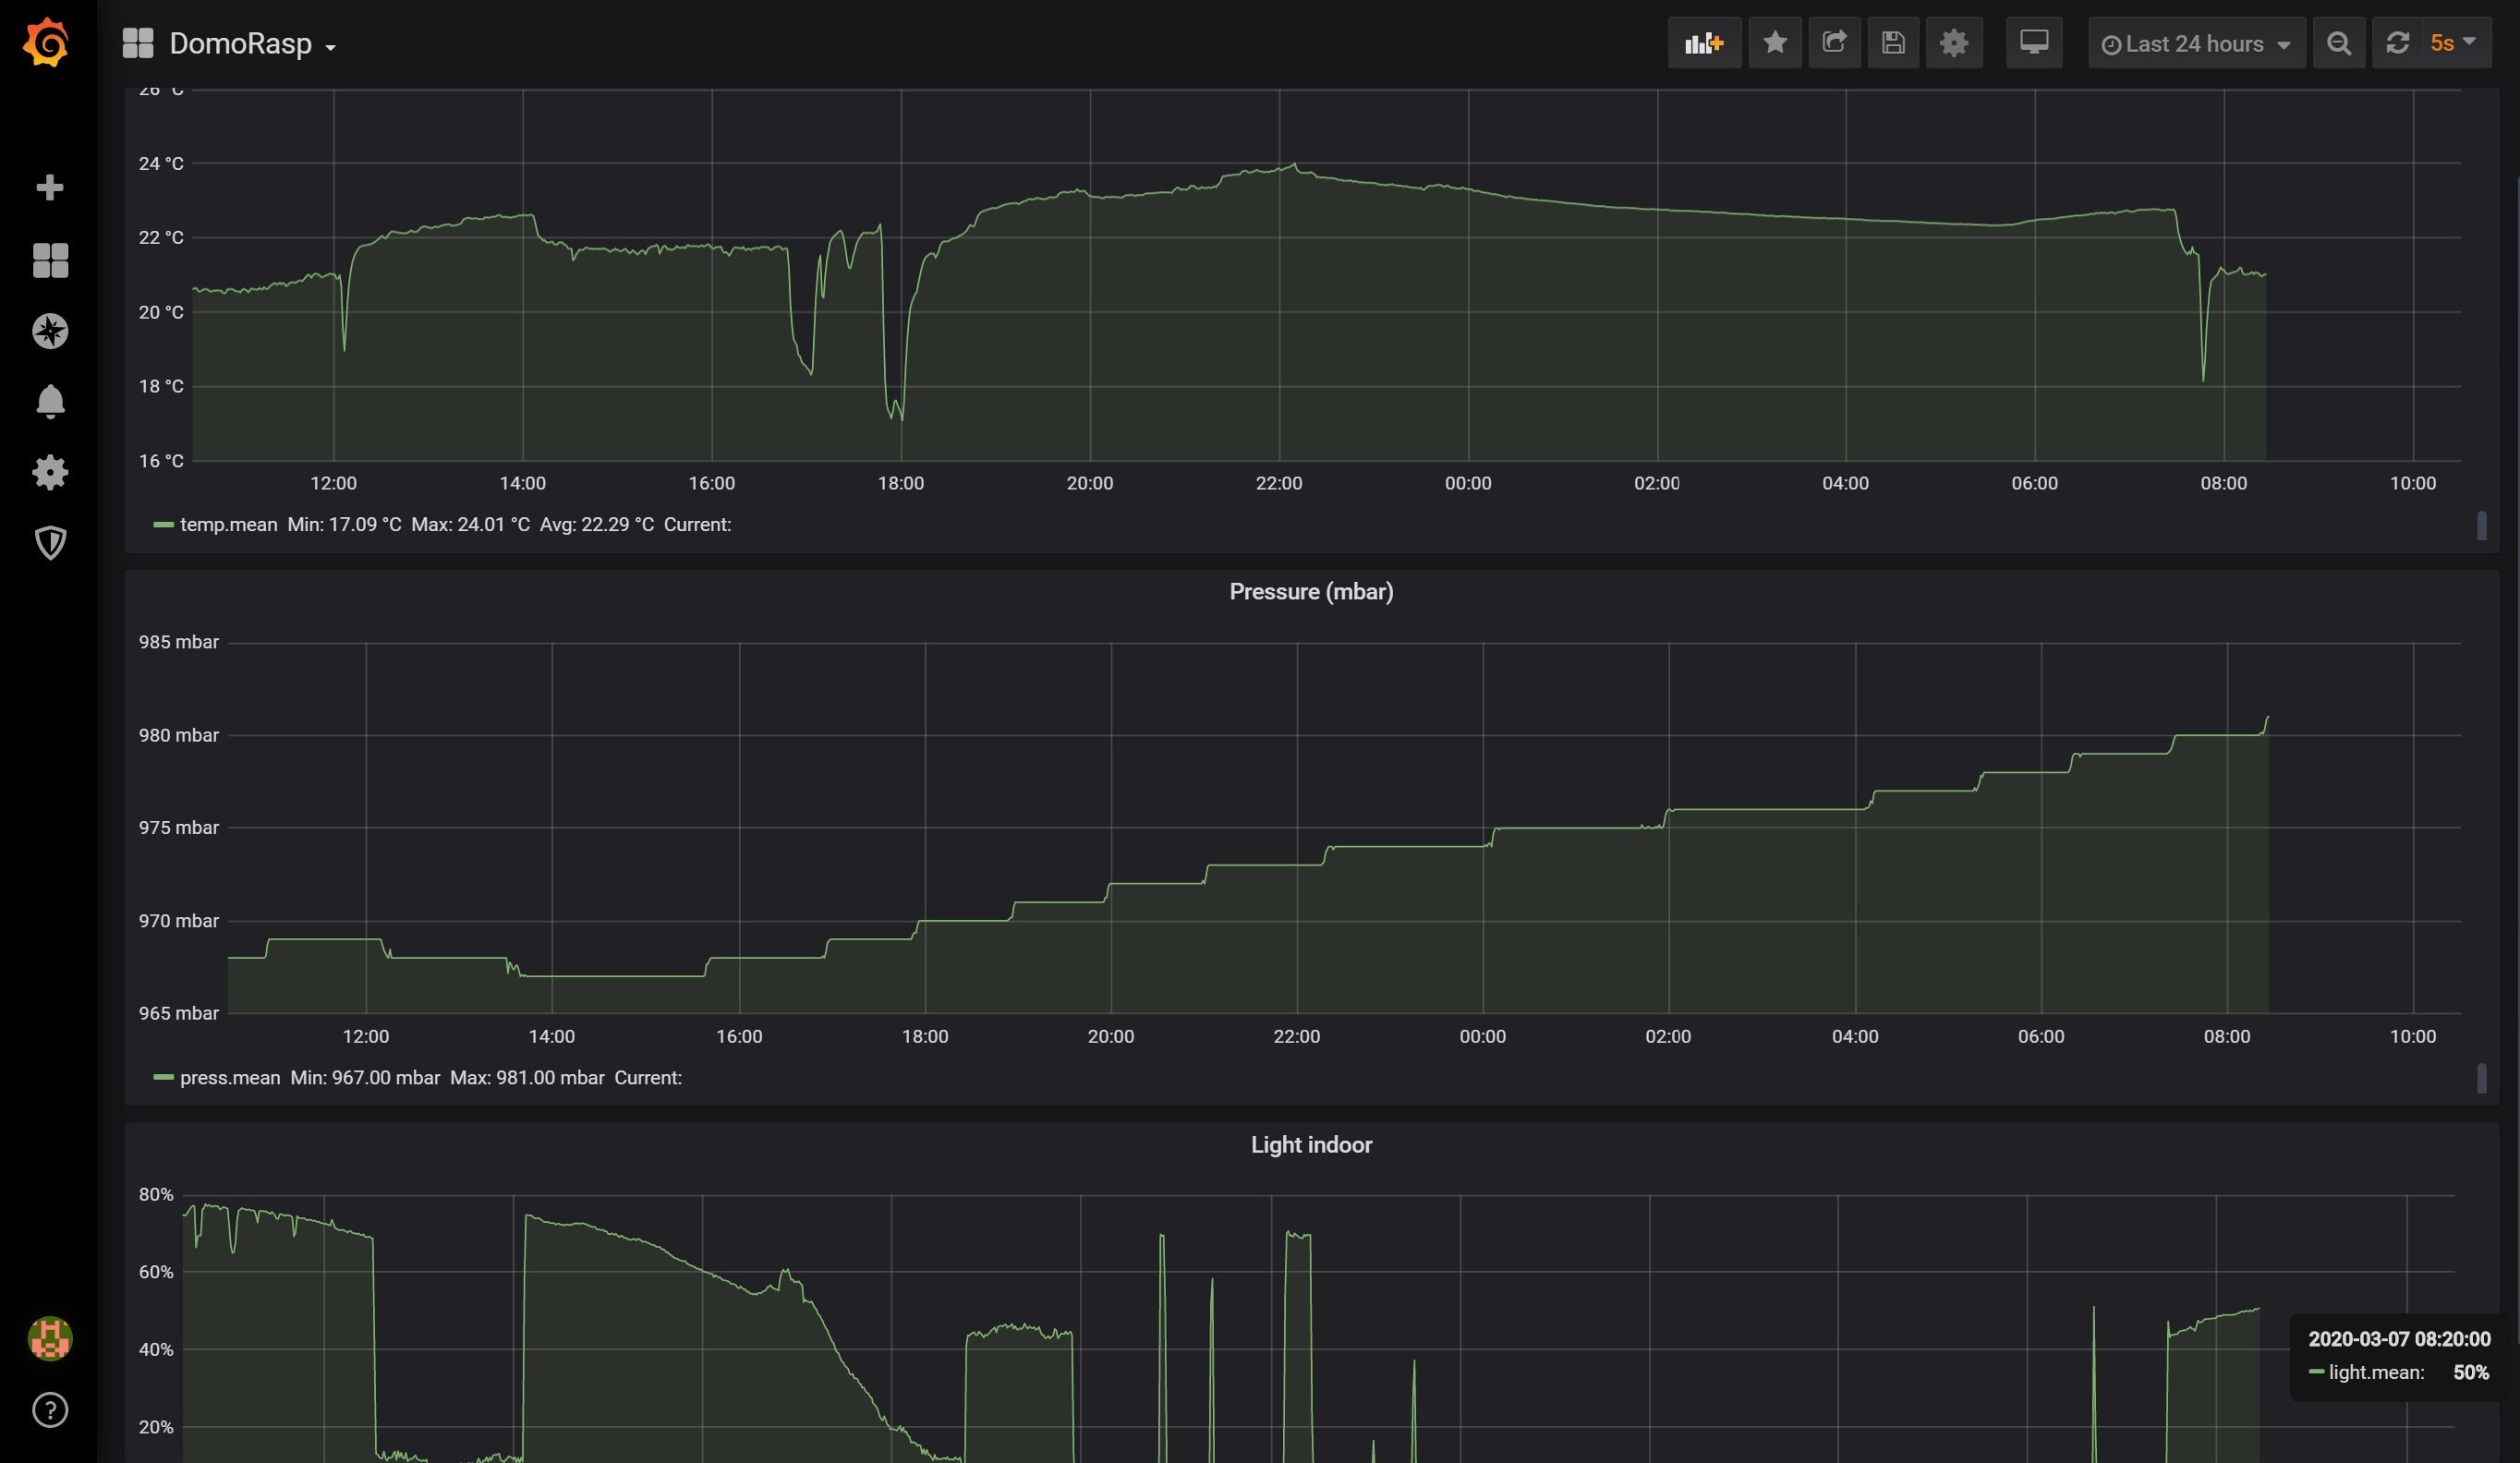Click the press.mean legend color swatch
Screen dimensions: 2520x1463
pos(163,1078)
